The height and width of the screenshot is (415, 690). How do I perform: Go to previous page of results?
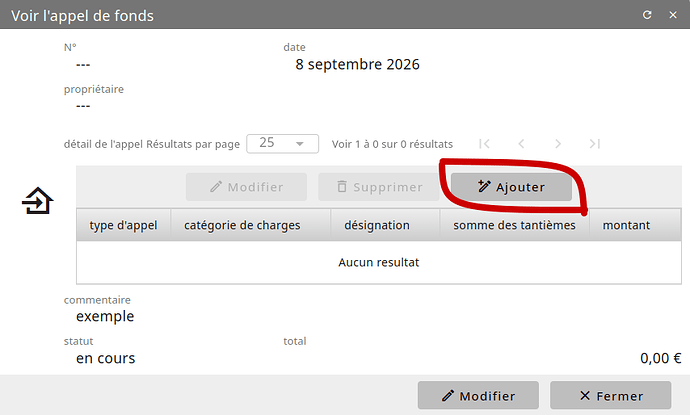(521, 143)
